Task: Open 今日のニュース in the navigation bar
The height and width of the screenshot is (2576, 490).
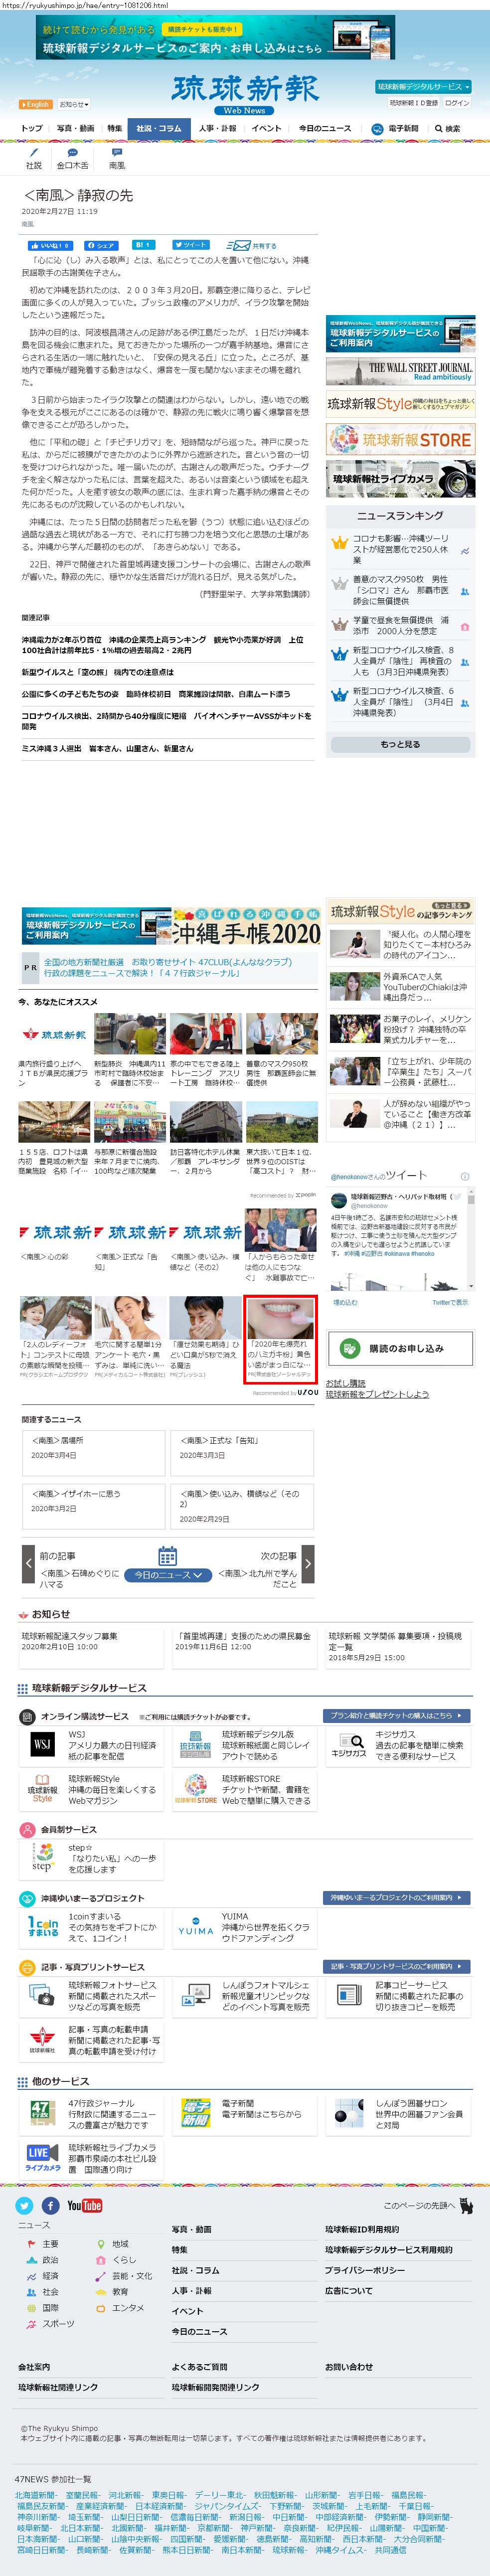Action: [x=325, y=128]
